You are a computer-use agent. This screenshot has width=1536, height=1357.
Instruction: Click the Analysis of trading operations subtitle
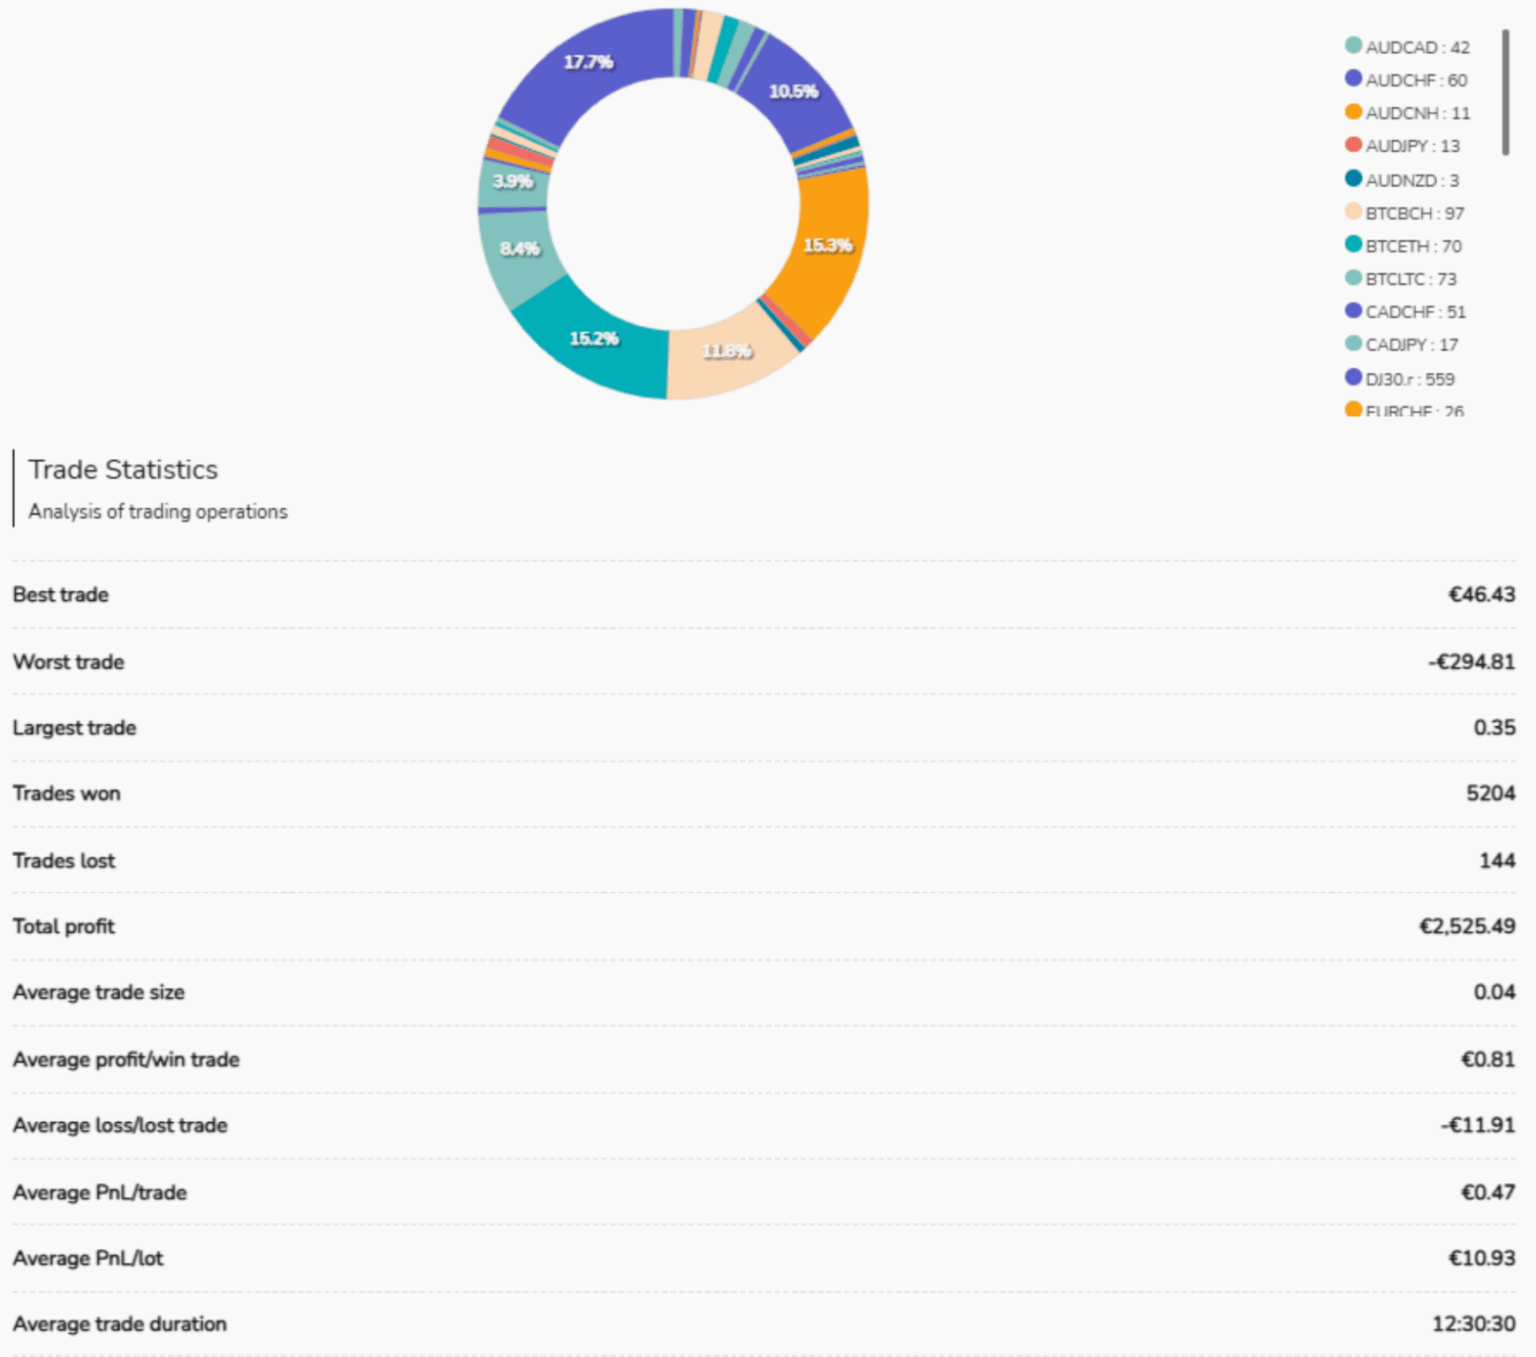pos(157,511)
